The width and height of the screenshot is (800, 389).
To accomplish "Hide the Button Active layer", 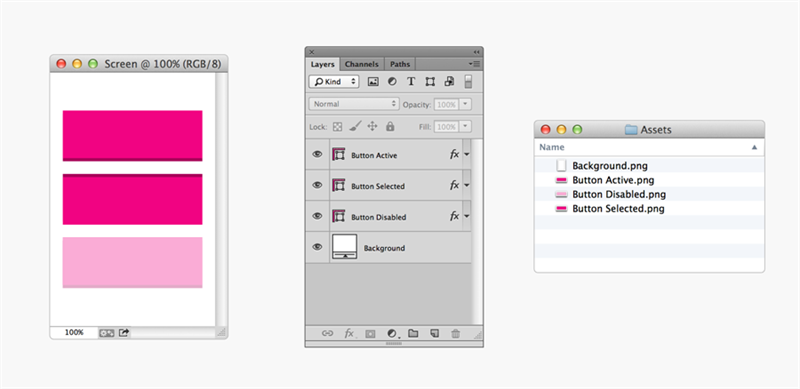I will point(317,154).
